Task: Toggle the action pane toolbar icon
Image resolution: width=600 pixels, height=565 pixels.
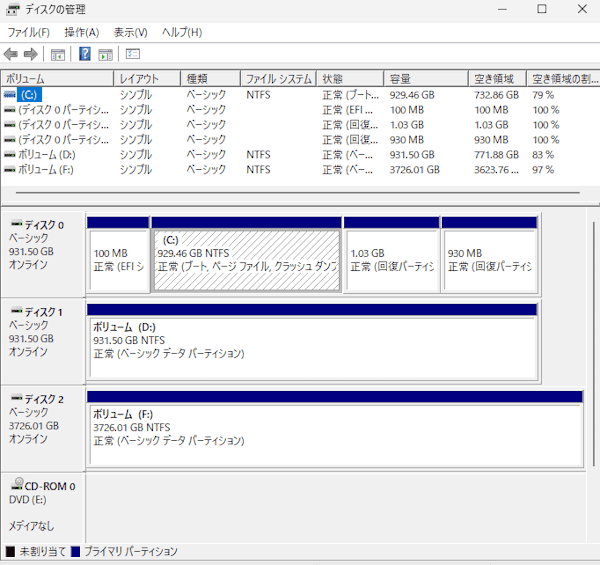Action: point(106,54)
